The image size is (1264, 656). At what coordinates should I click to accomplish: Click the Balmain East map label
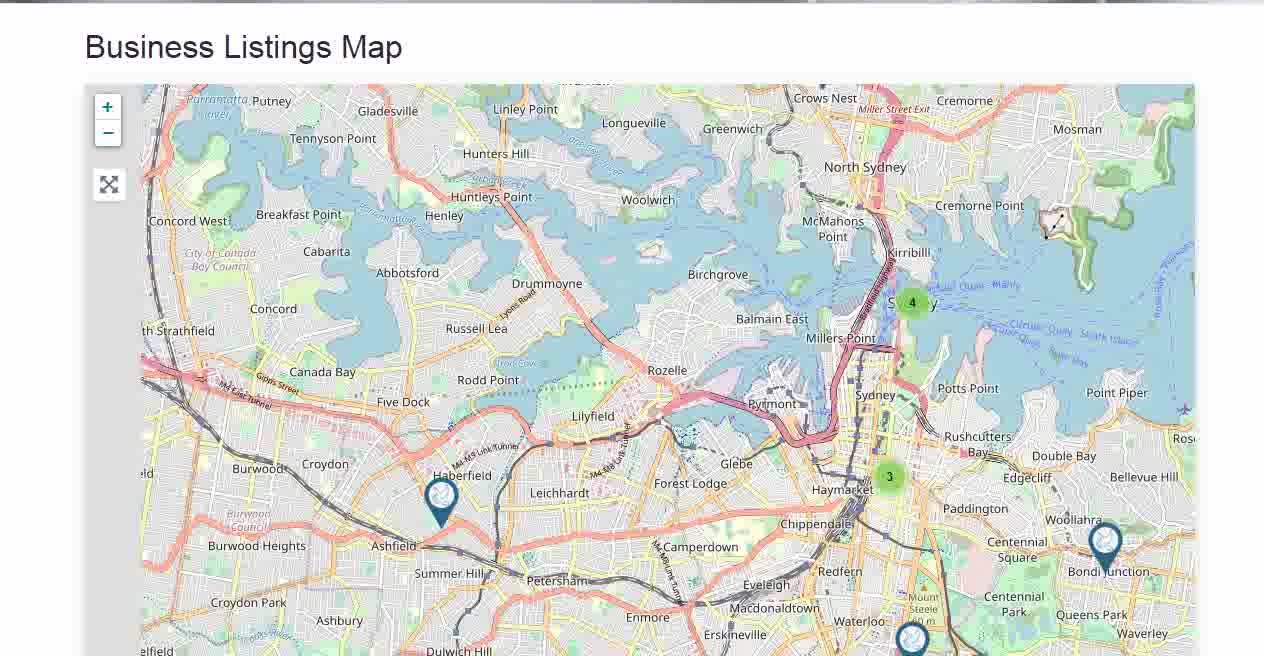(x=772, y=319)
